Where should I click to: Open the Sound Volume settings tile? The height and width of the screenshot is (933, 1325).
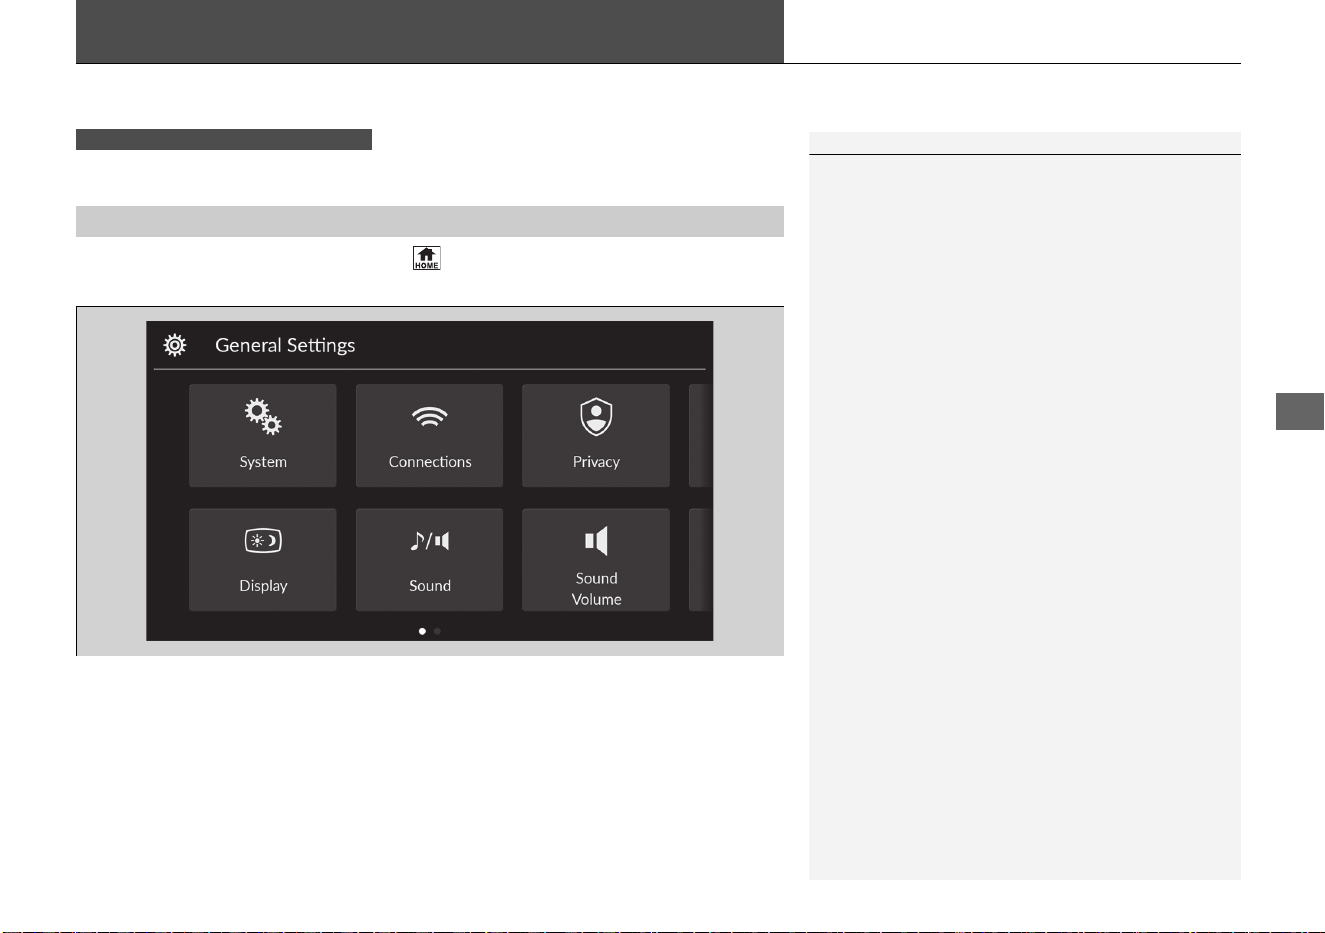coord(596,560)
